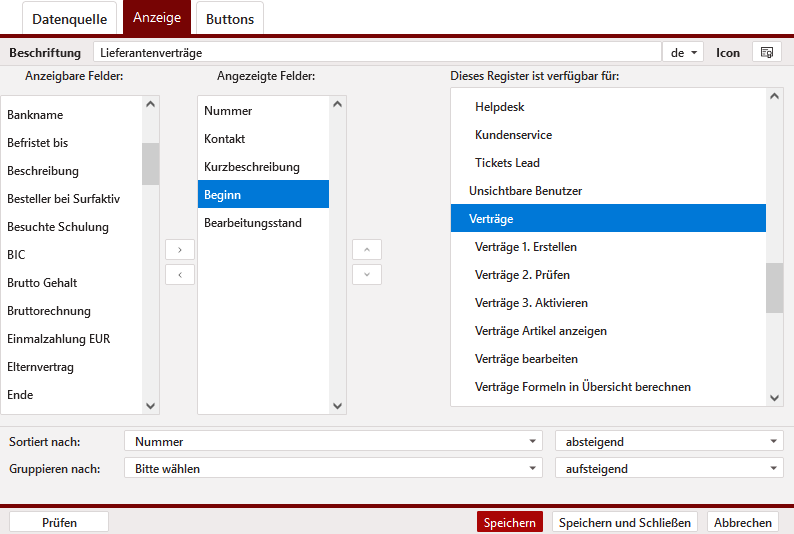
Task: Switch to the Buttons tab
Action: click(230, 19)
